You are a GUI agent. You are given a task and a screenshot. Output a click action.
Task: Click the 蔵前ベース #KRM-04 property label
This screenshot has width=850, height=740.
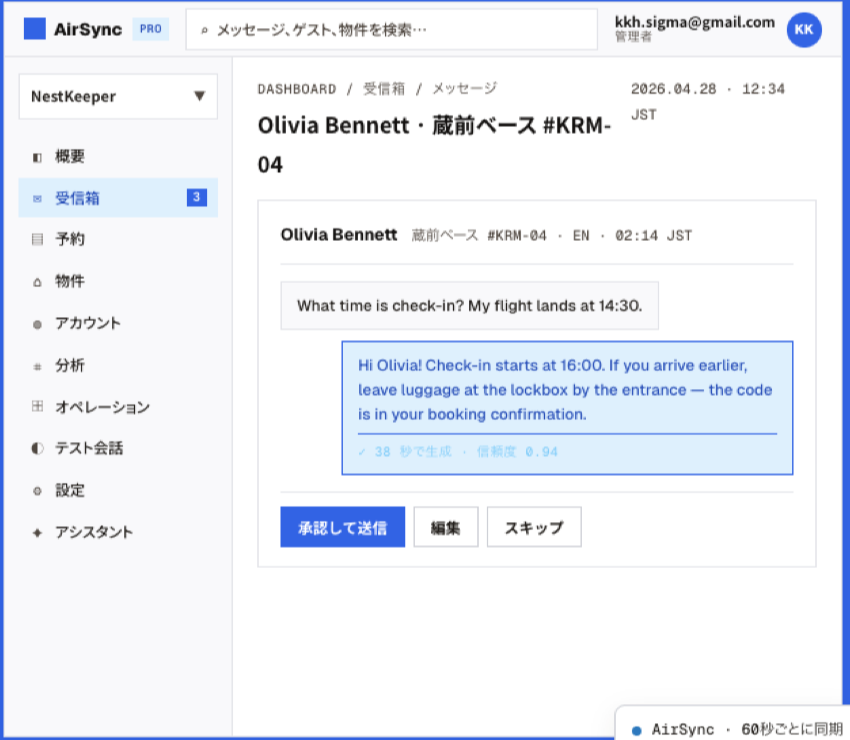479,235
